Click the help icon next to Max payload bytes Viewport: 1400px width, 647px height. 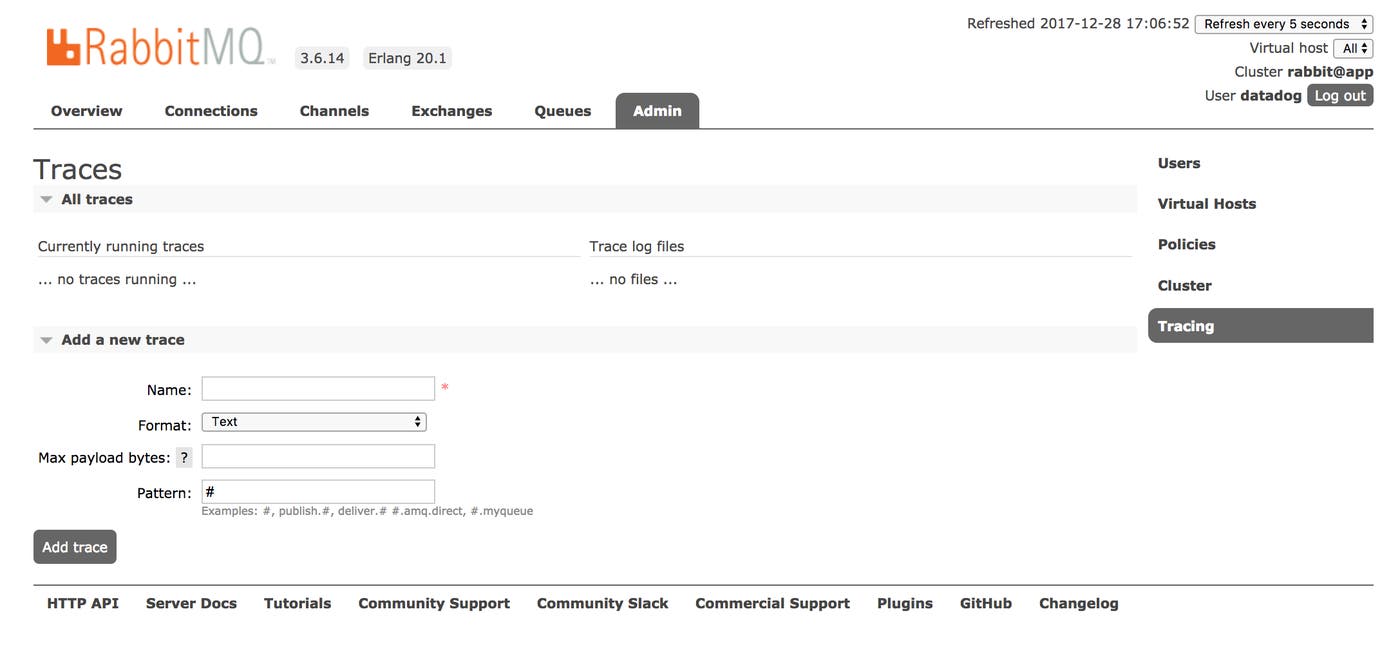(x=184, y=457)
